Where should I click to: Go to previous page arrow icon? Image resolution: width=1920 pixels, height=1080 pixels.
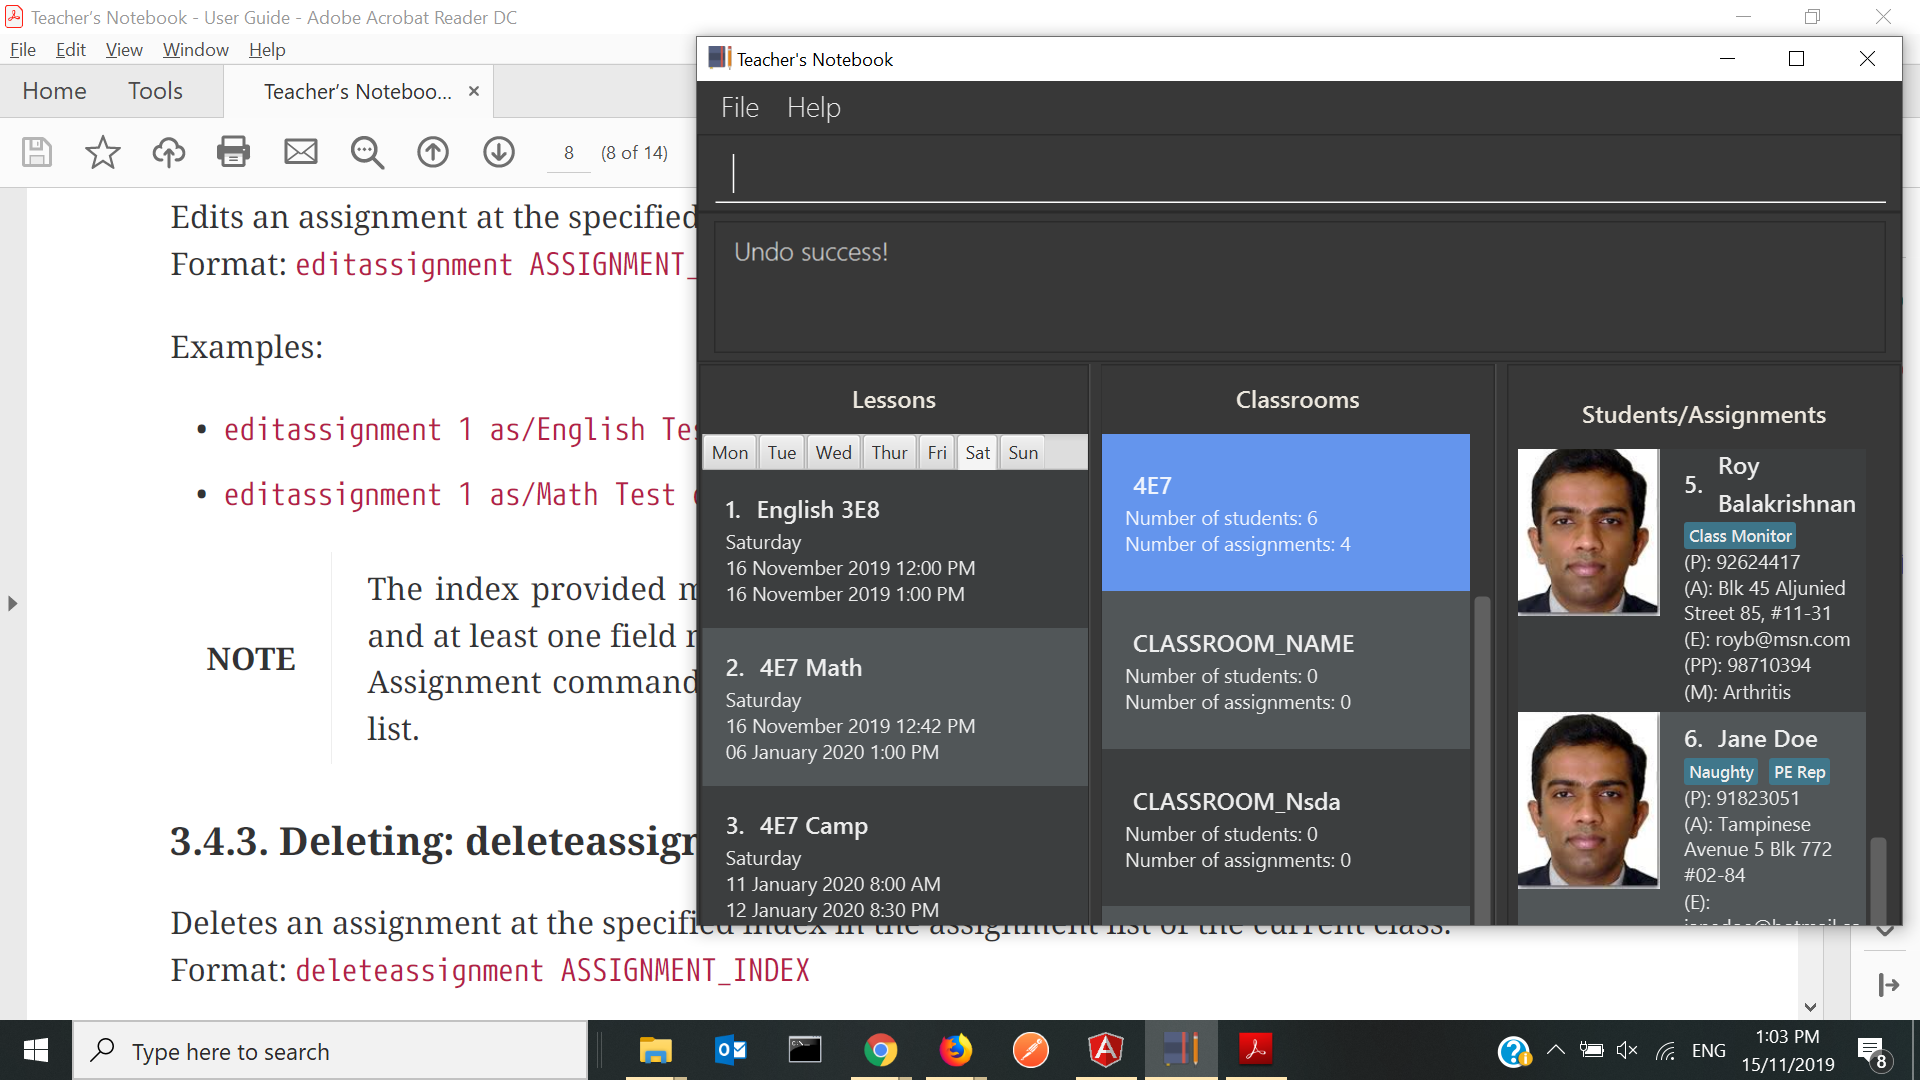(x=433, y=152)
